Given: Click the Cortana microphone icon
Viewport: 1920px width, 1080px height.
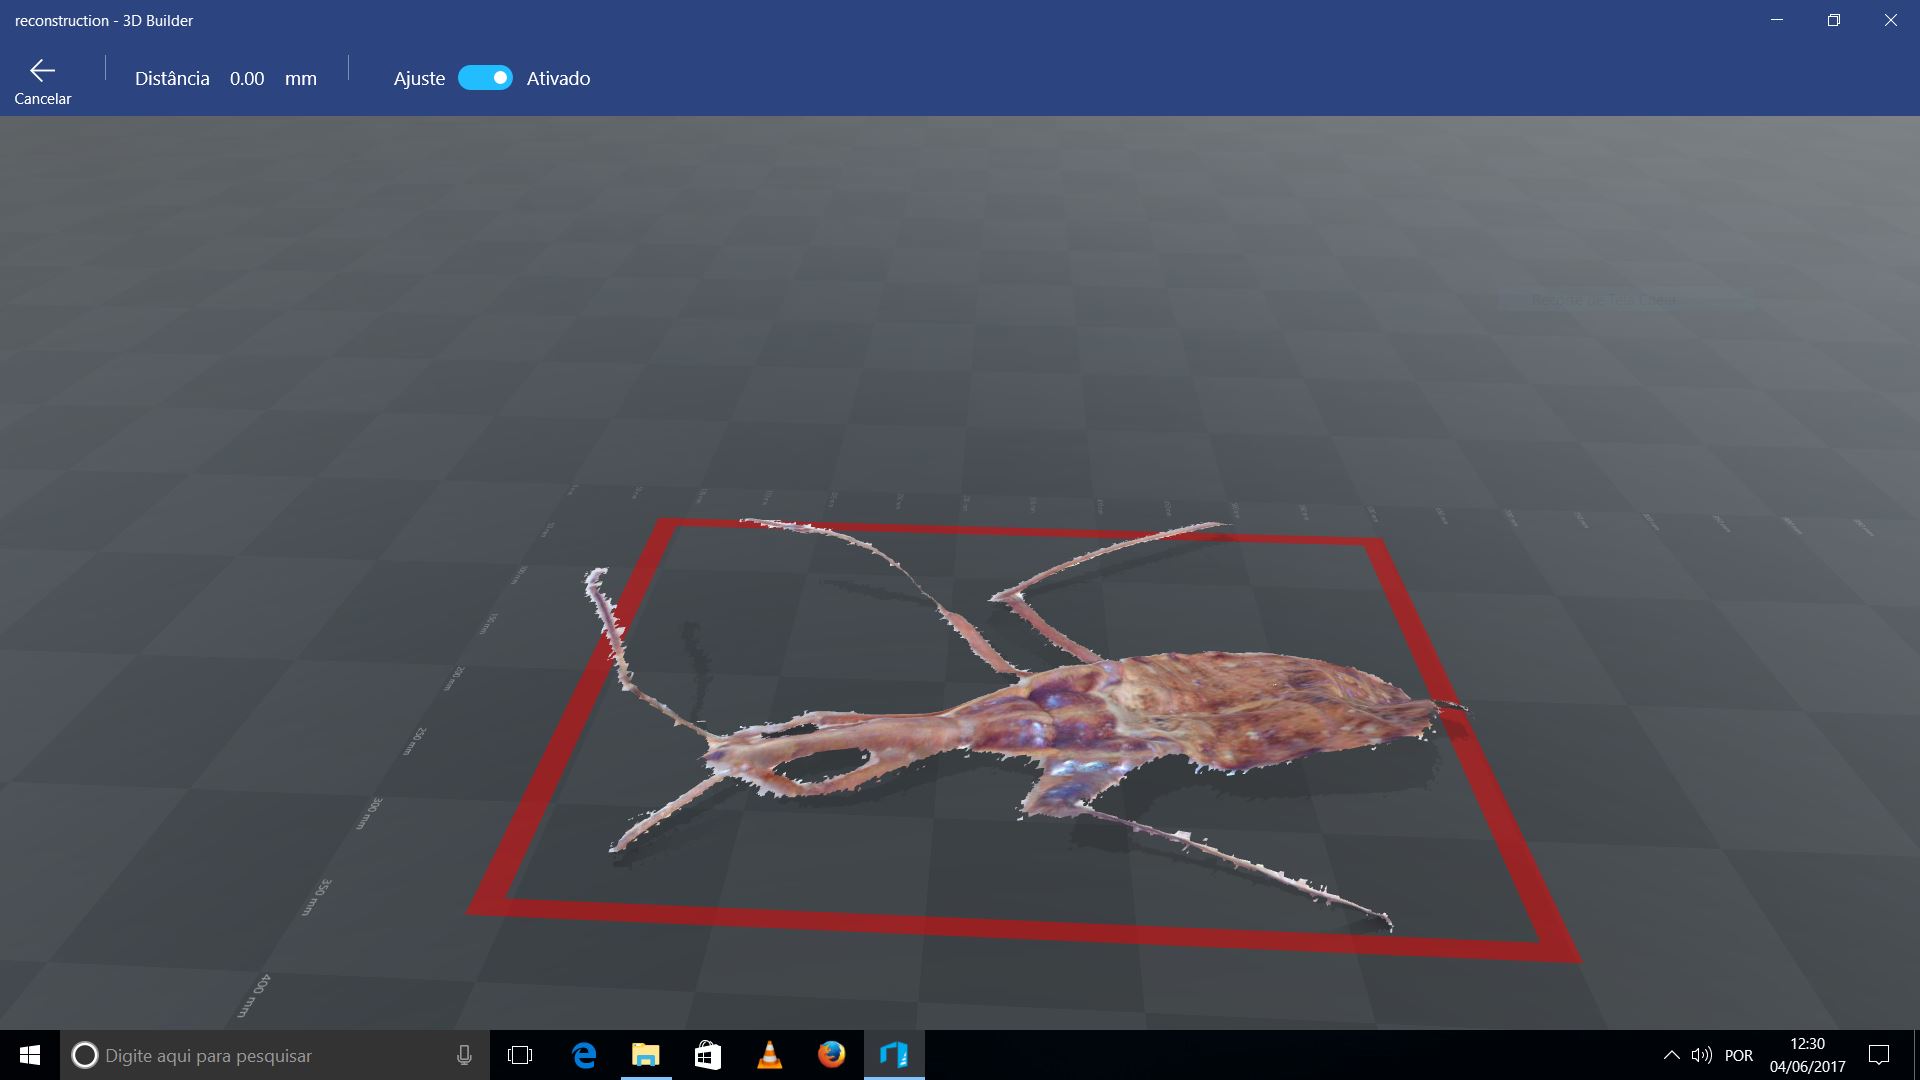Looking at the screenshot, I should click(x=464, y=1055).
